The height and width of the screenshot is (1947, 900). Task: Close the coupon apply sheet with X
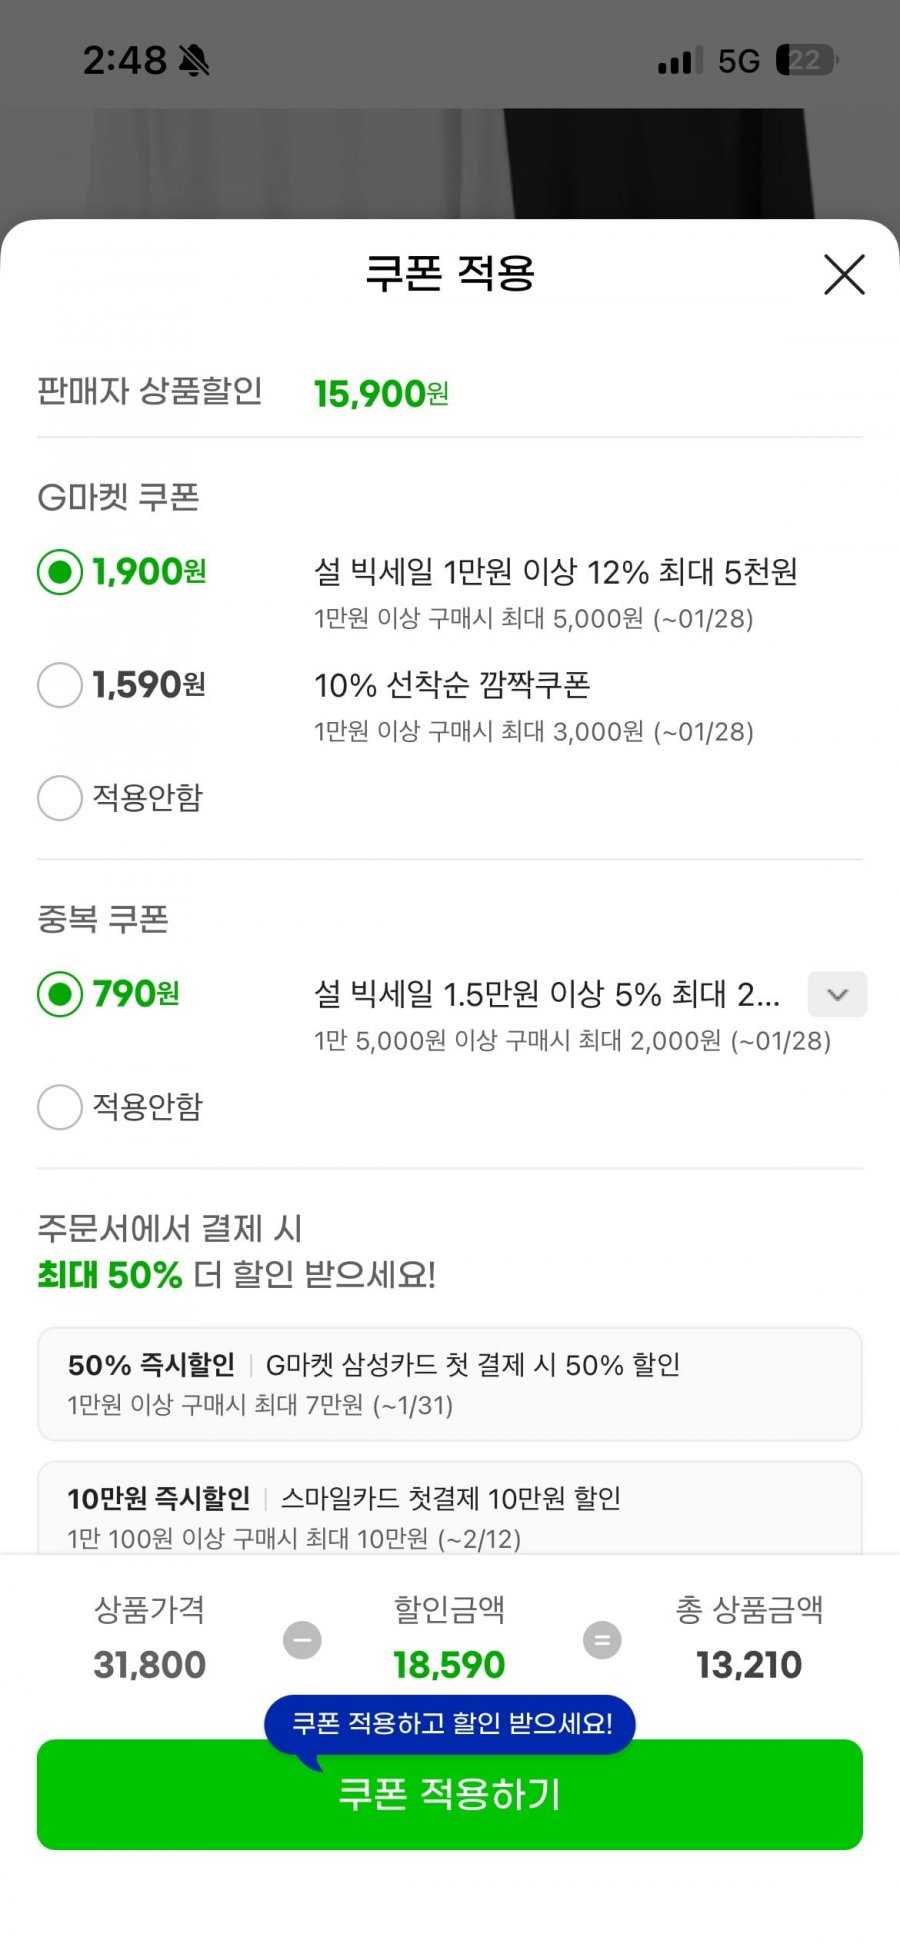844,274
